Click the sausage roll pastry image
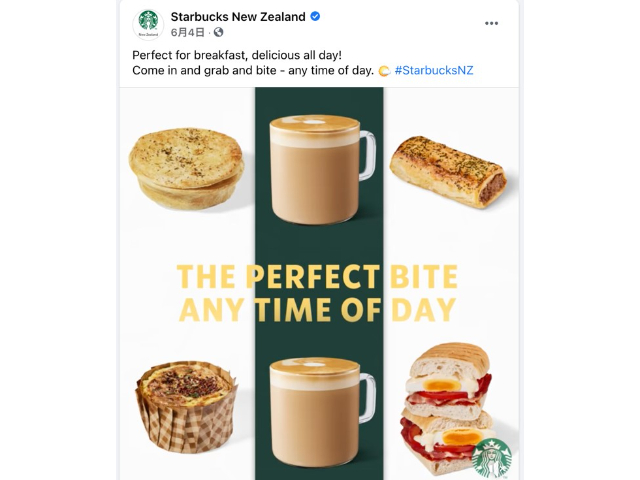Screen dimensions: 640x480 448,172
